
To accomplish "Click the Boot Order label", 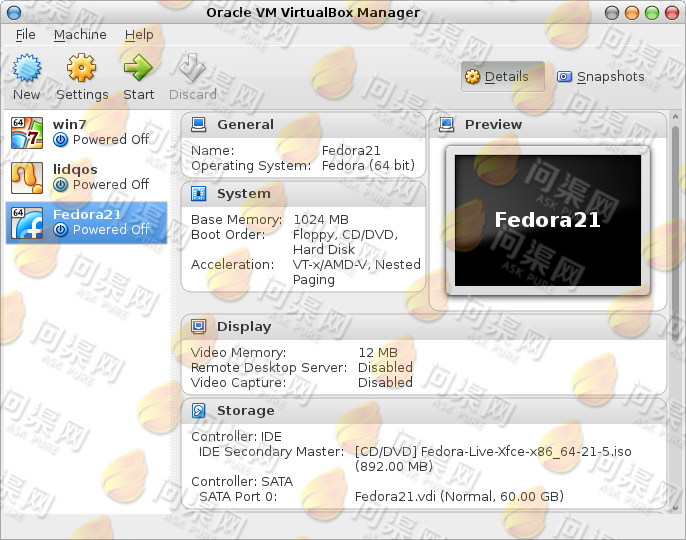I will pyautogui.click(x=228, y=235).
